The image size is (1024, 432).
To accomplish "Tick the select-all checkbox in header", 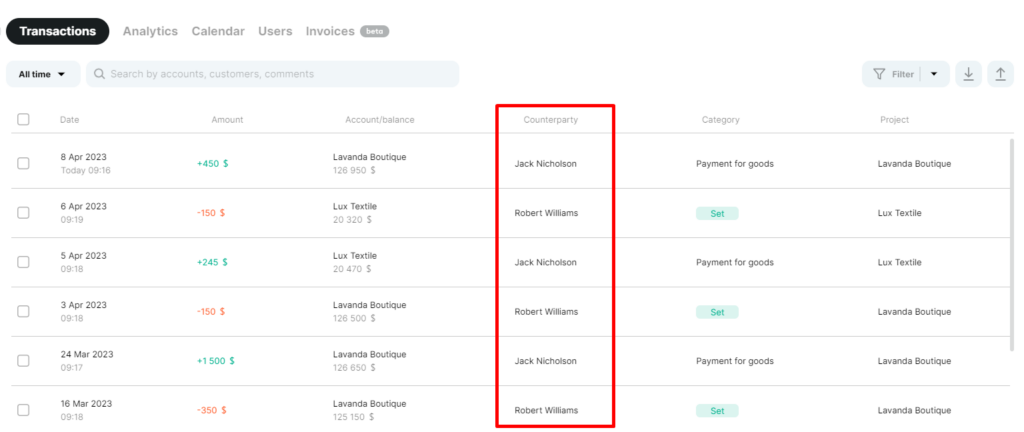I will tap(24, 119).
